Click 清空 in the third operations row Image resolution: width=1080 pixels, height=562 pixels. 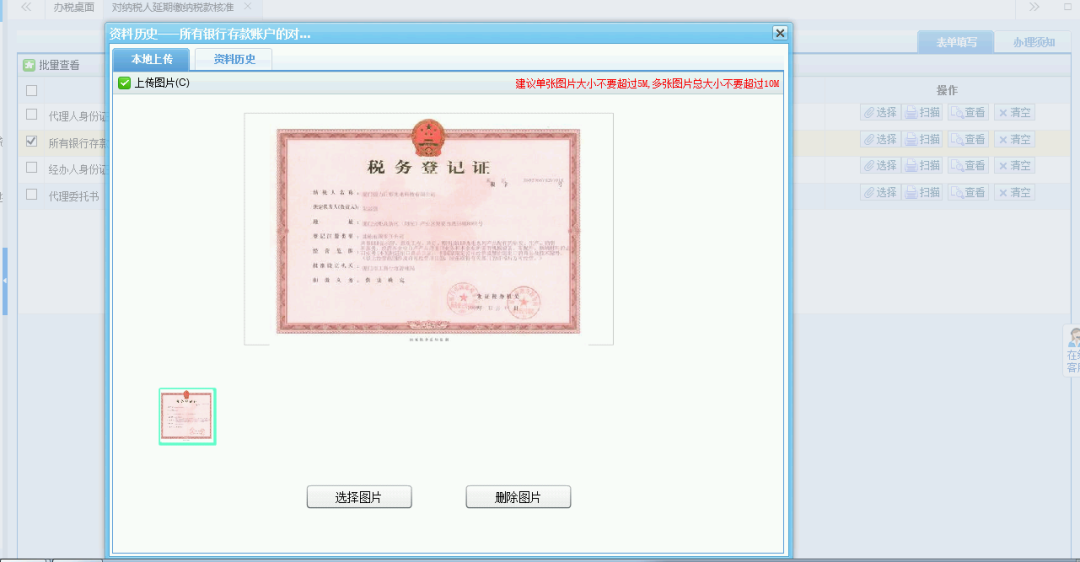(x=1015, y=165)
